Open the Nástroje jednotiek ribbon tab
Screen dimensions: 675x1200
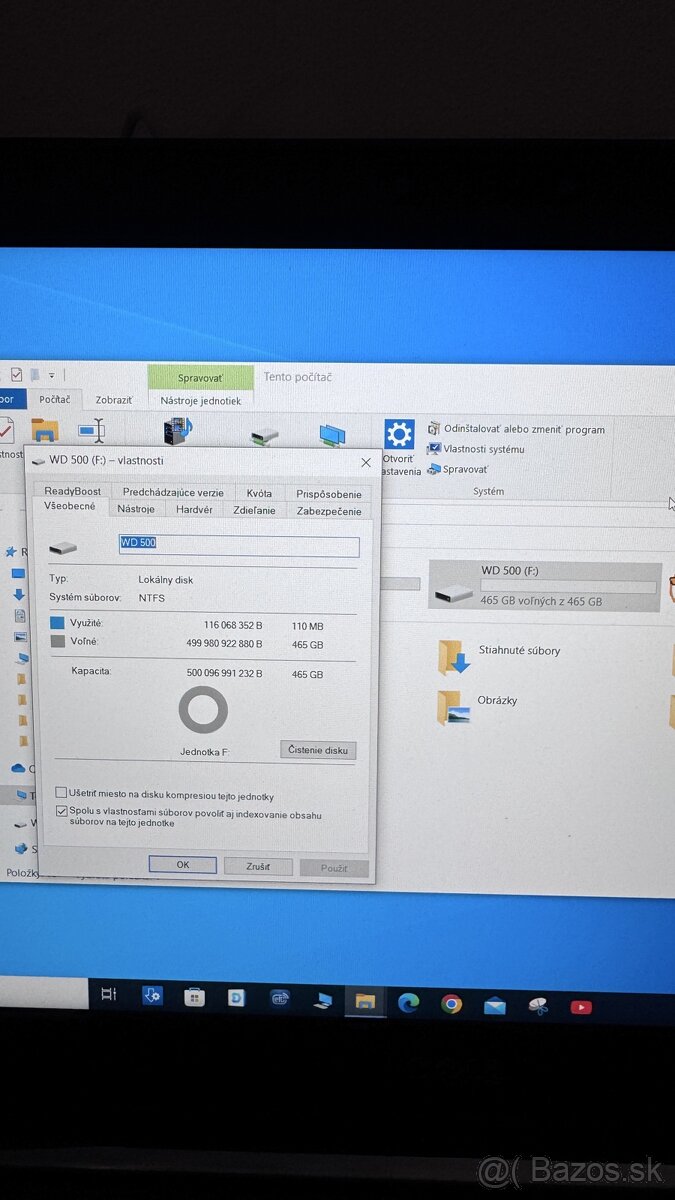(201, 401)
